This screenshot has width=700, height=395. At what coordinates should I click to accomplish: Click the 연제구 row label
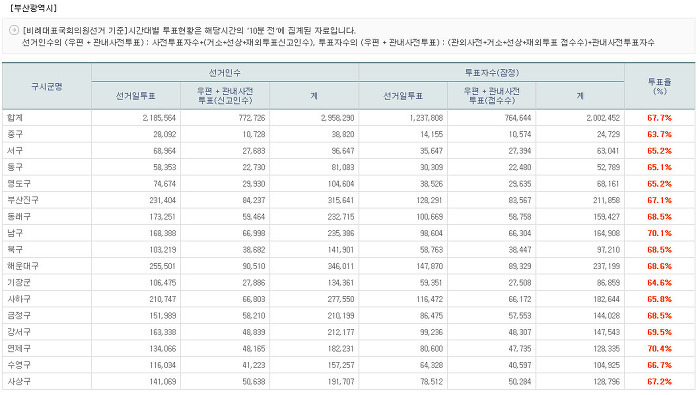pos(19,349)
